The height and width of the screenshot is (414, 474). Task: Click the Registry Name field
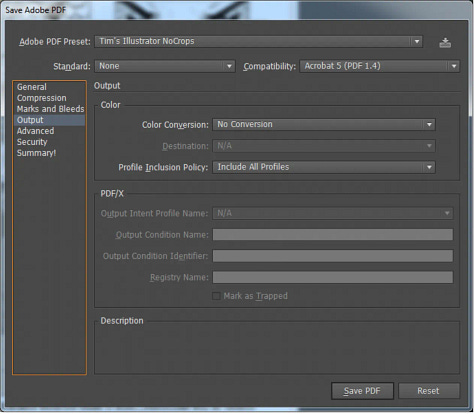pyautogui.click(x=333, y=277)
